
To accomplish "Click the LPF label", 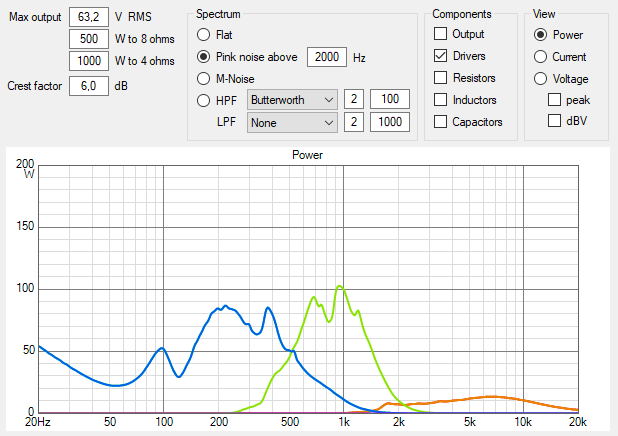I will [226, 122].
